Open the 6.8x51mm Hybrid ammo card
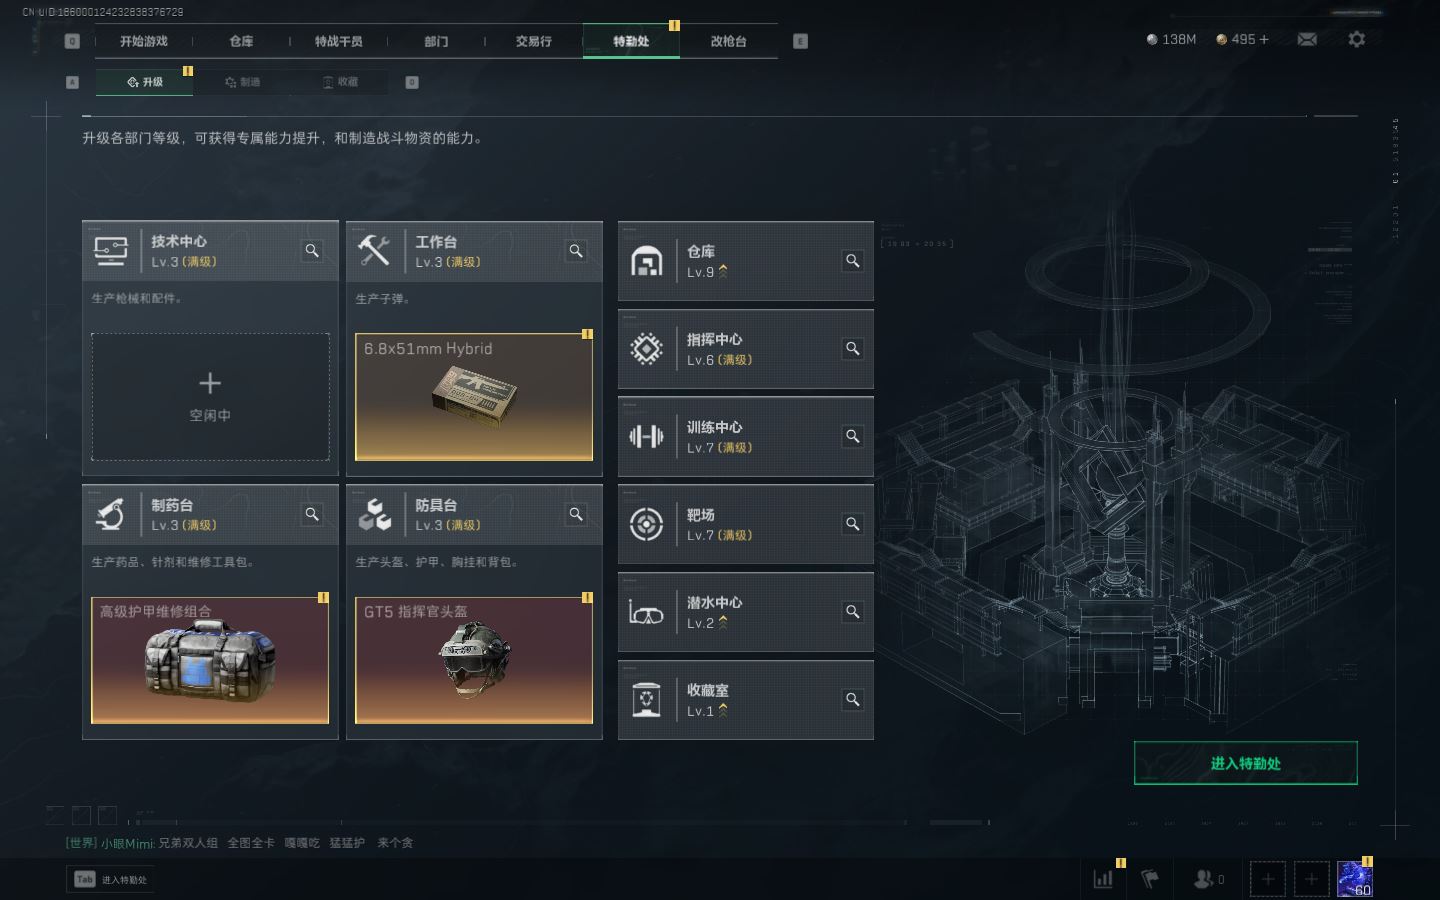Viewport: 1440px width, 900px height. point(474,397)
